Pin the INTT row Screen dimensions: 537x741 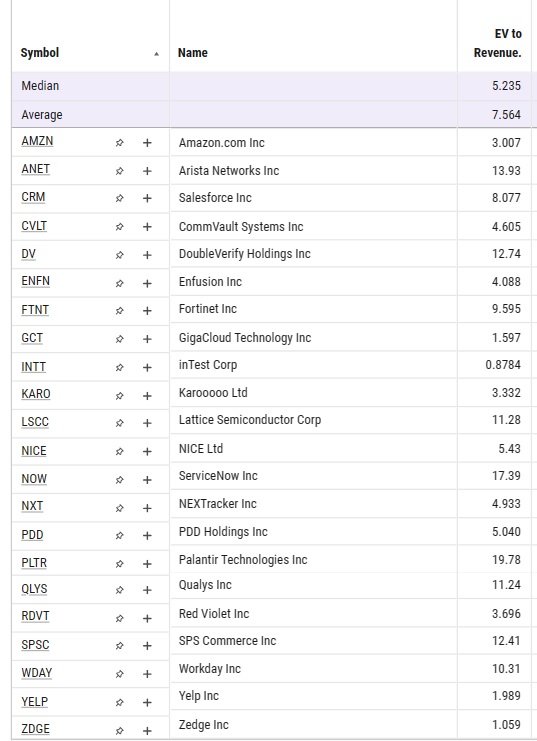(120, 367)
